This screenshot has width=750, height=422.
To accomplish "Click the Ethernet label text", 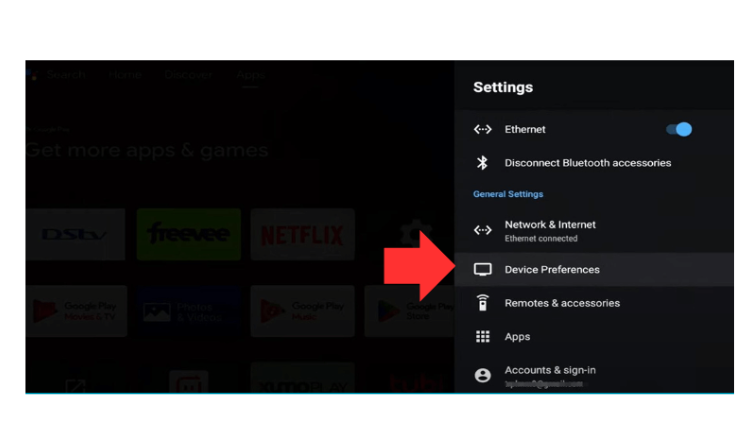I will click(x=525, y=129).
